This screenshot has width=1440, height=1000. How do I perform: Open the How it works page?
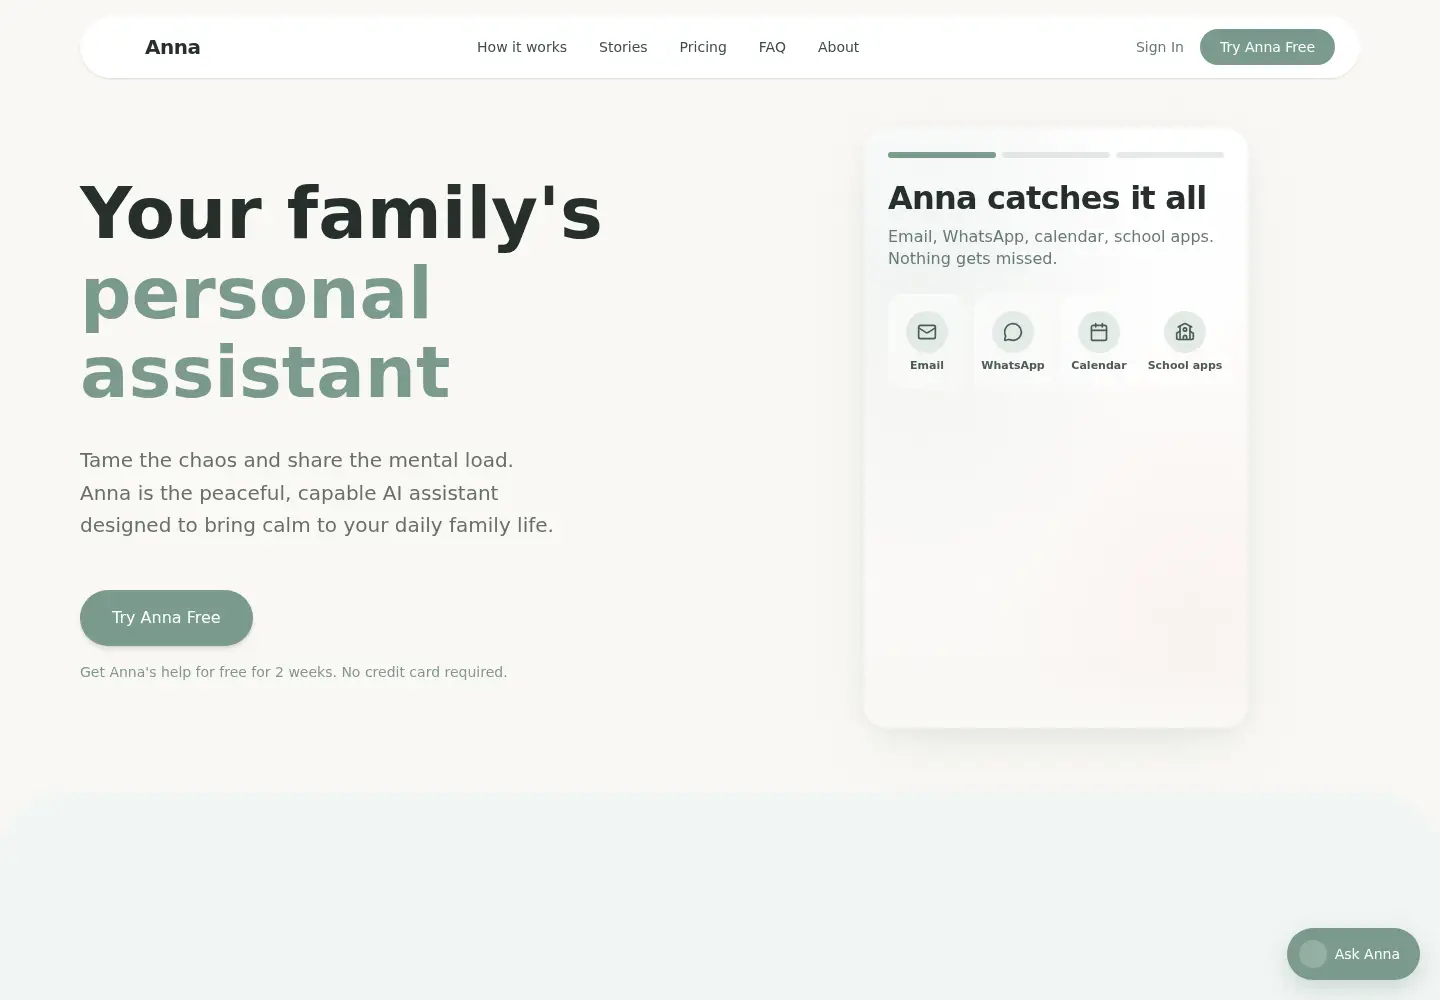pyautogui.click(x=522, y=47)
